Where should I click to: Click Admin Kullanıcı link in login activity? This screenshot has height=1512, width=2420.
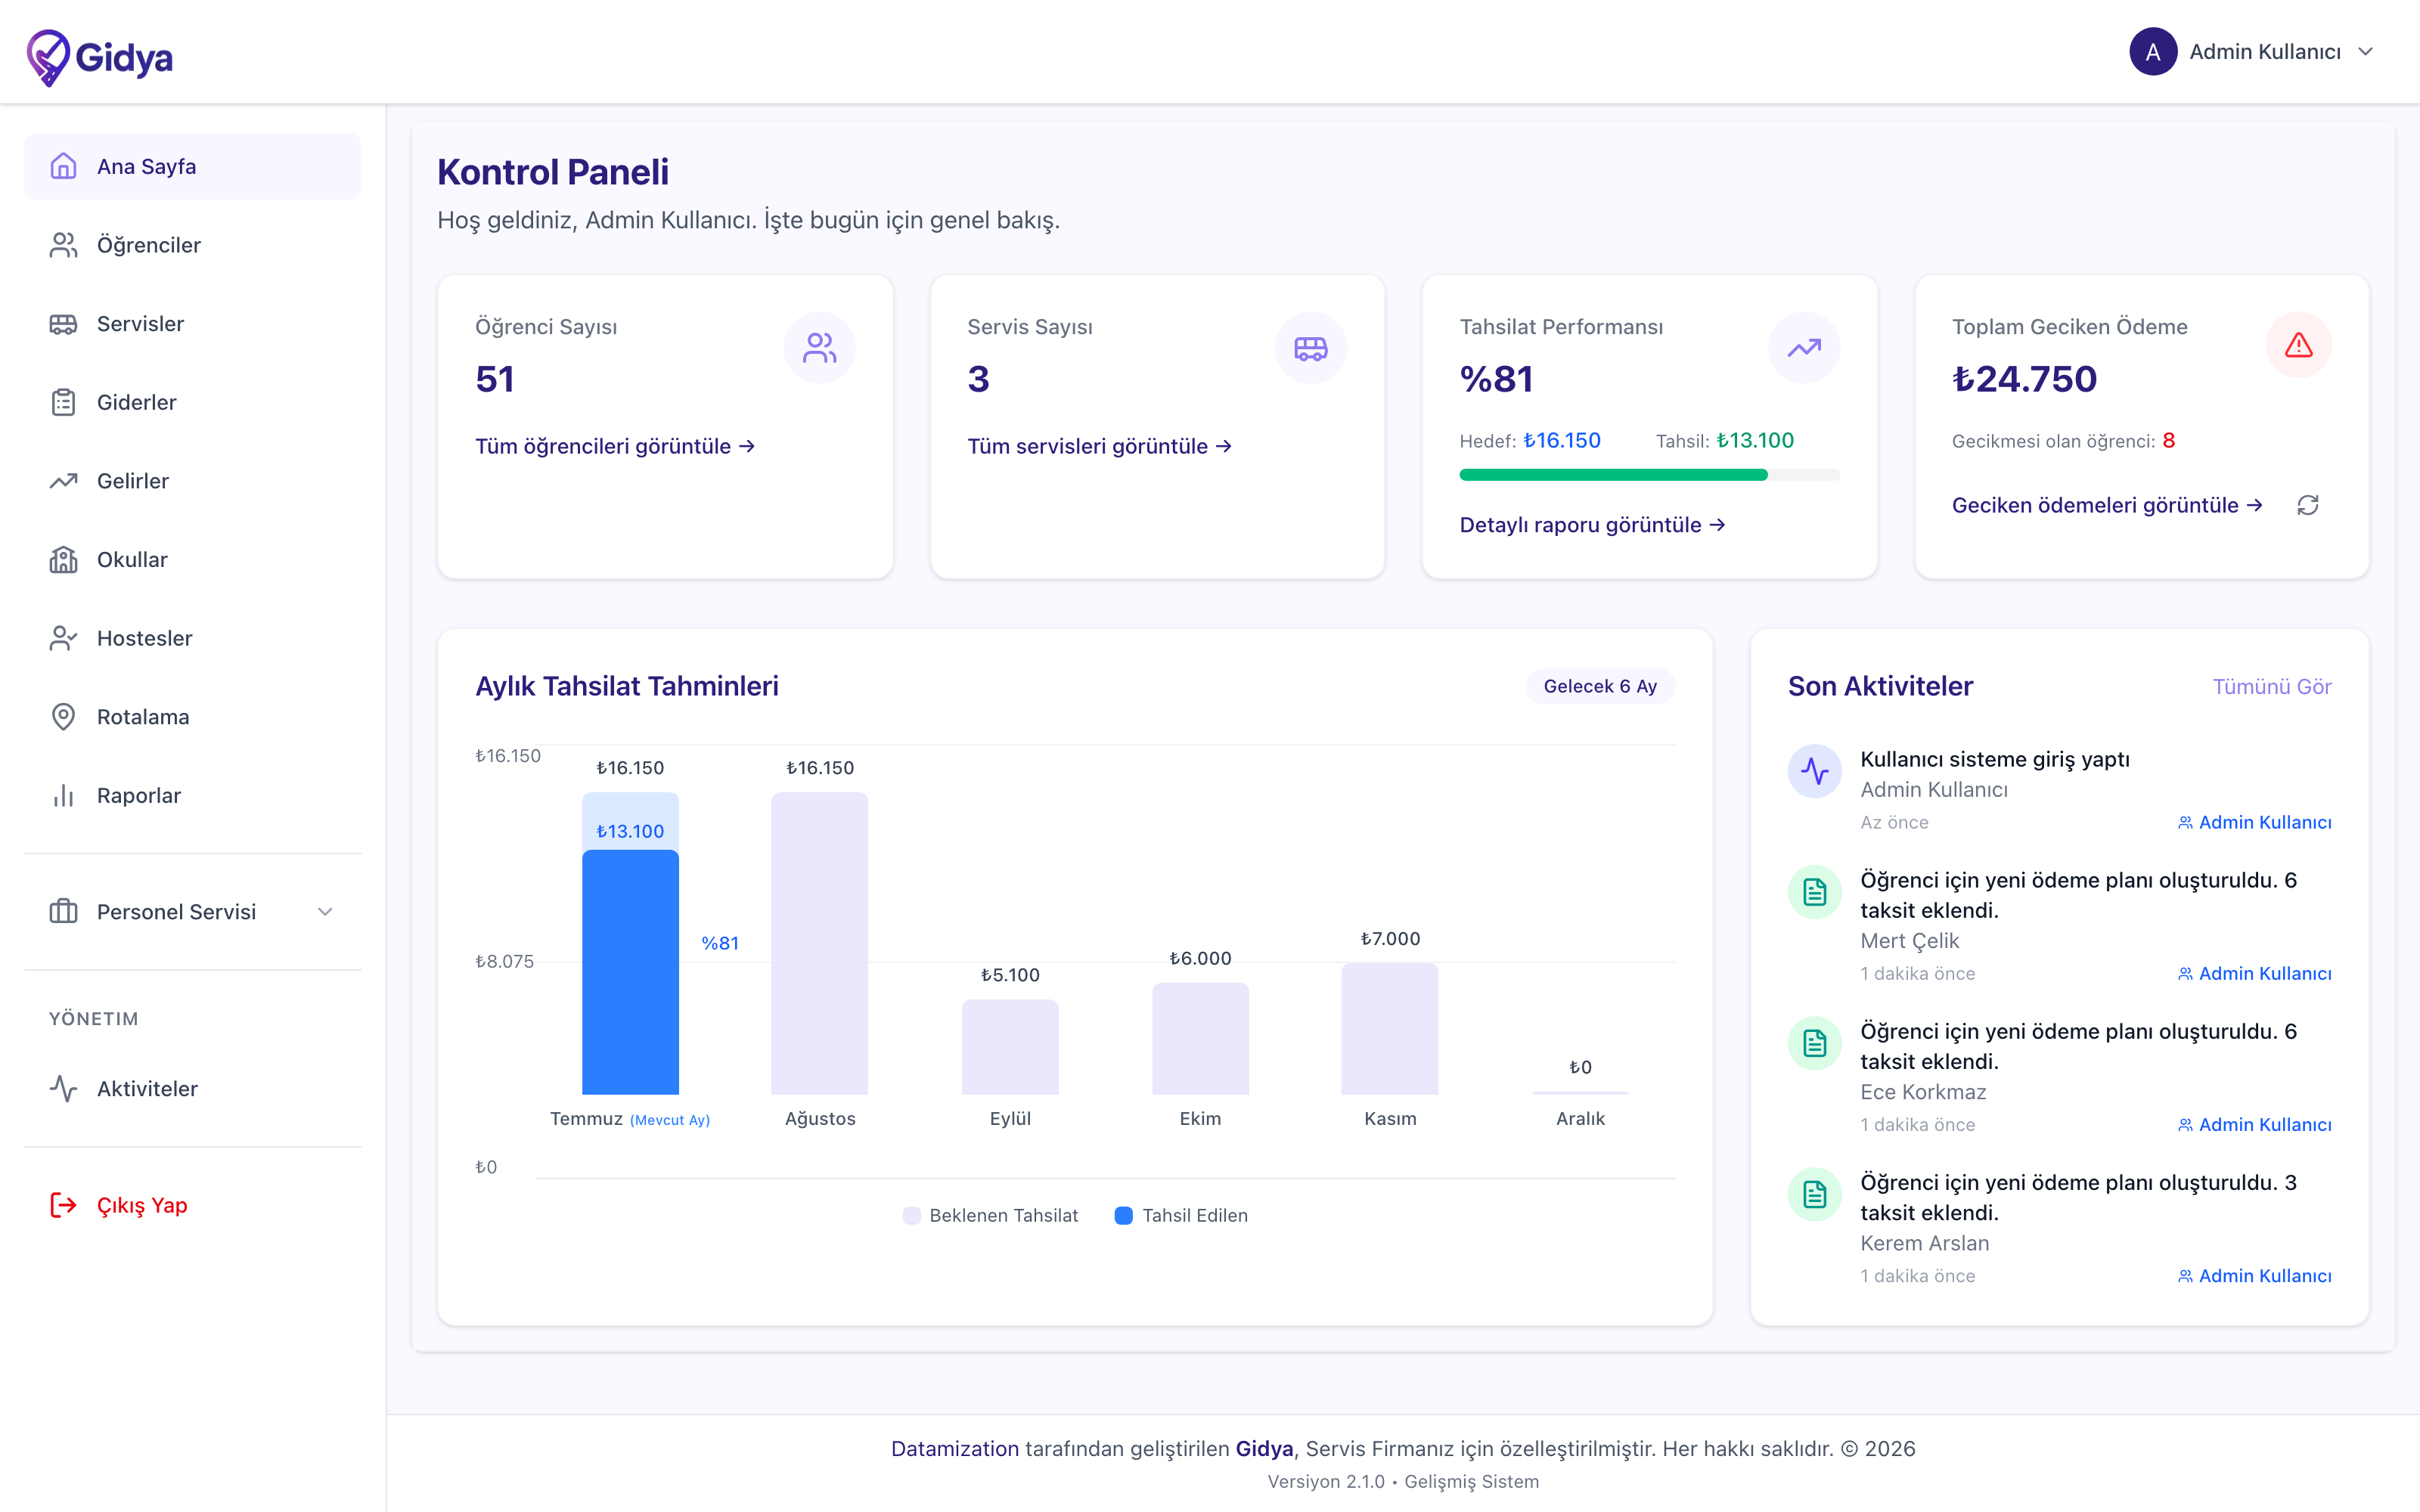tap(2254, 822)
